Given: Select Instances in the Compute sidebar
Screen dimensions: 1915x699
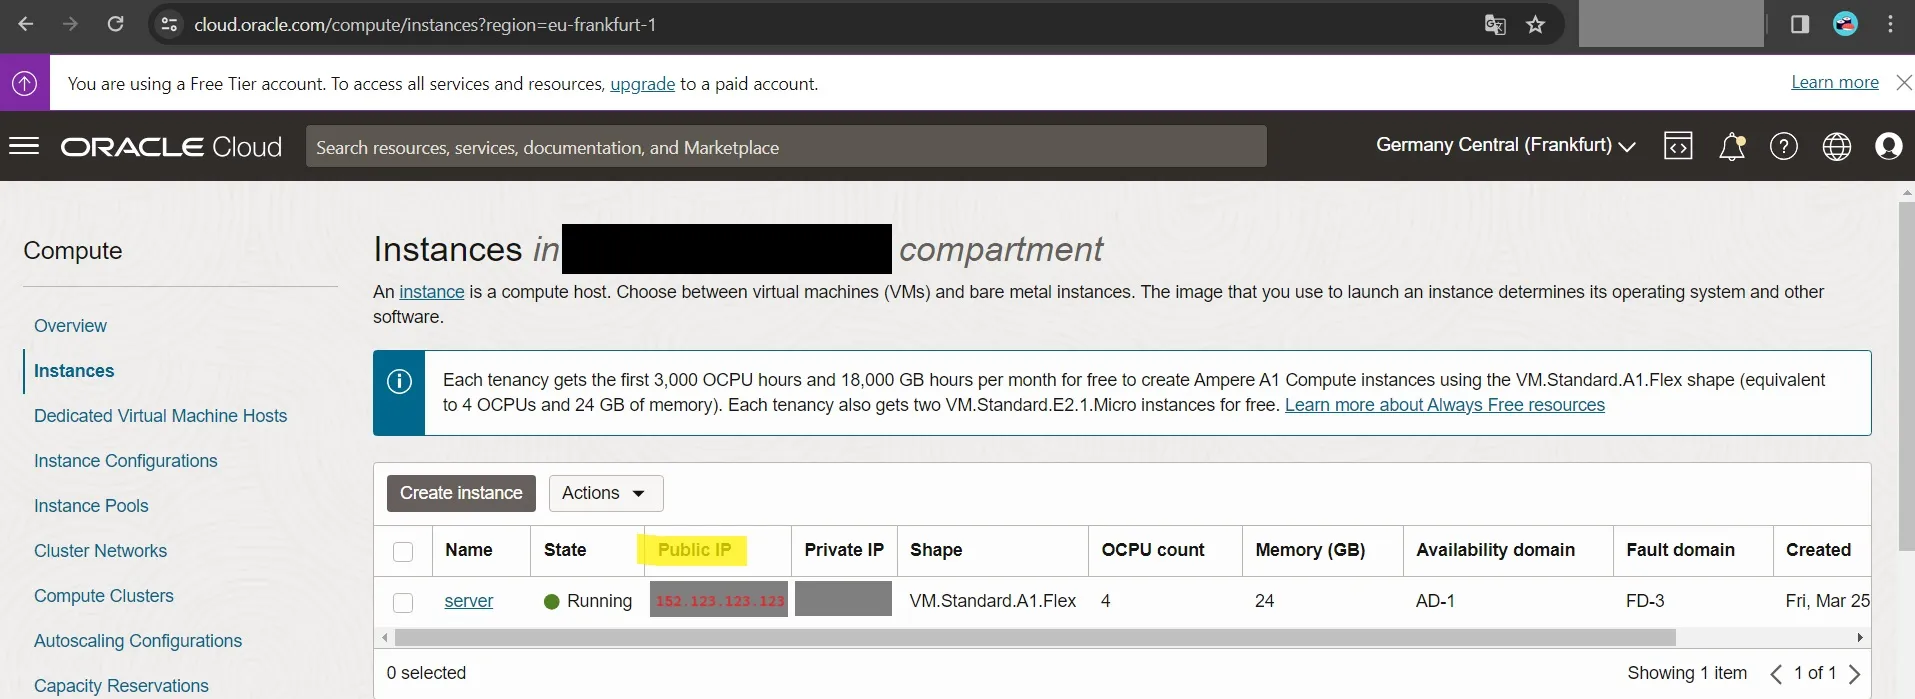Looking at the screenshot, I should [x=74, y=371].
